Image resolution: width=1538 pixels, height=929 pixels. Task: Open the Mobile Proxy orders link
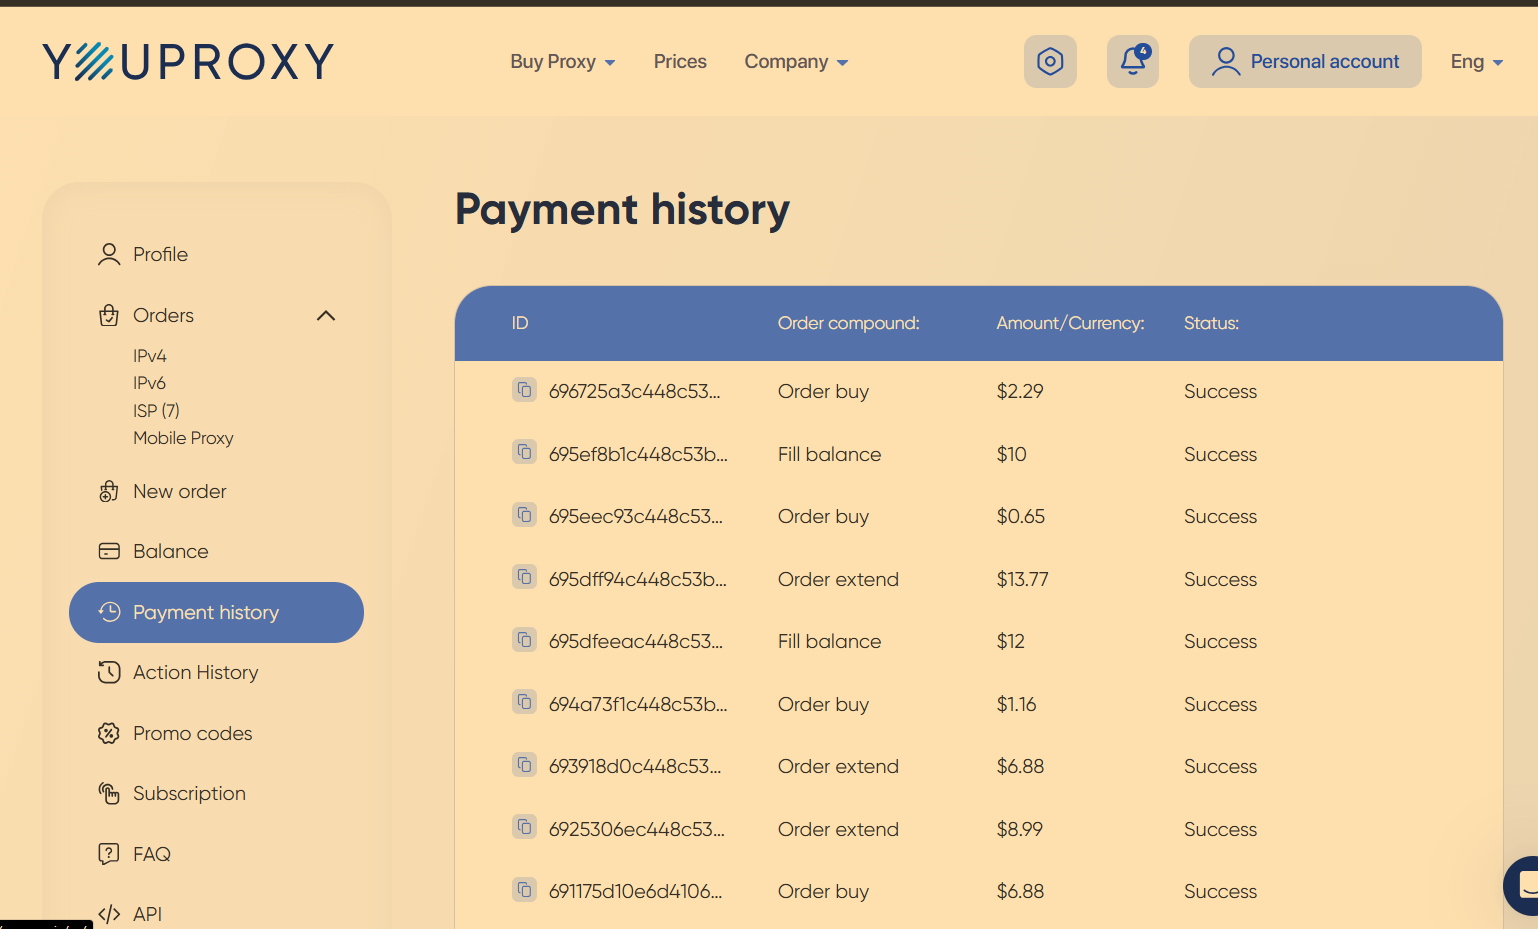click(184, 438)
